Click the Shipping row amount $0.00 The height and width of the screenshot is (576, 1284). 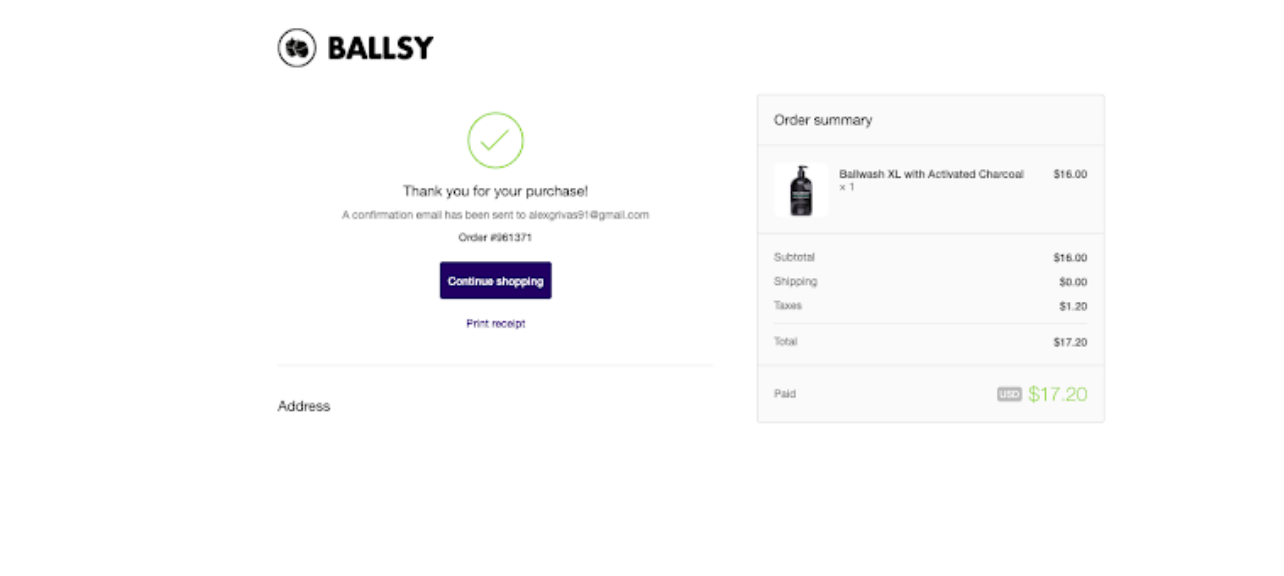point(1073,282)
